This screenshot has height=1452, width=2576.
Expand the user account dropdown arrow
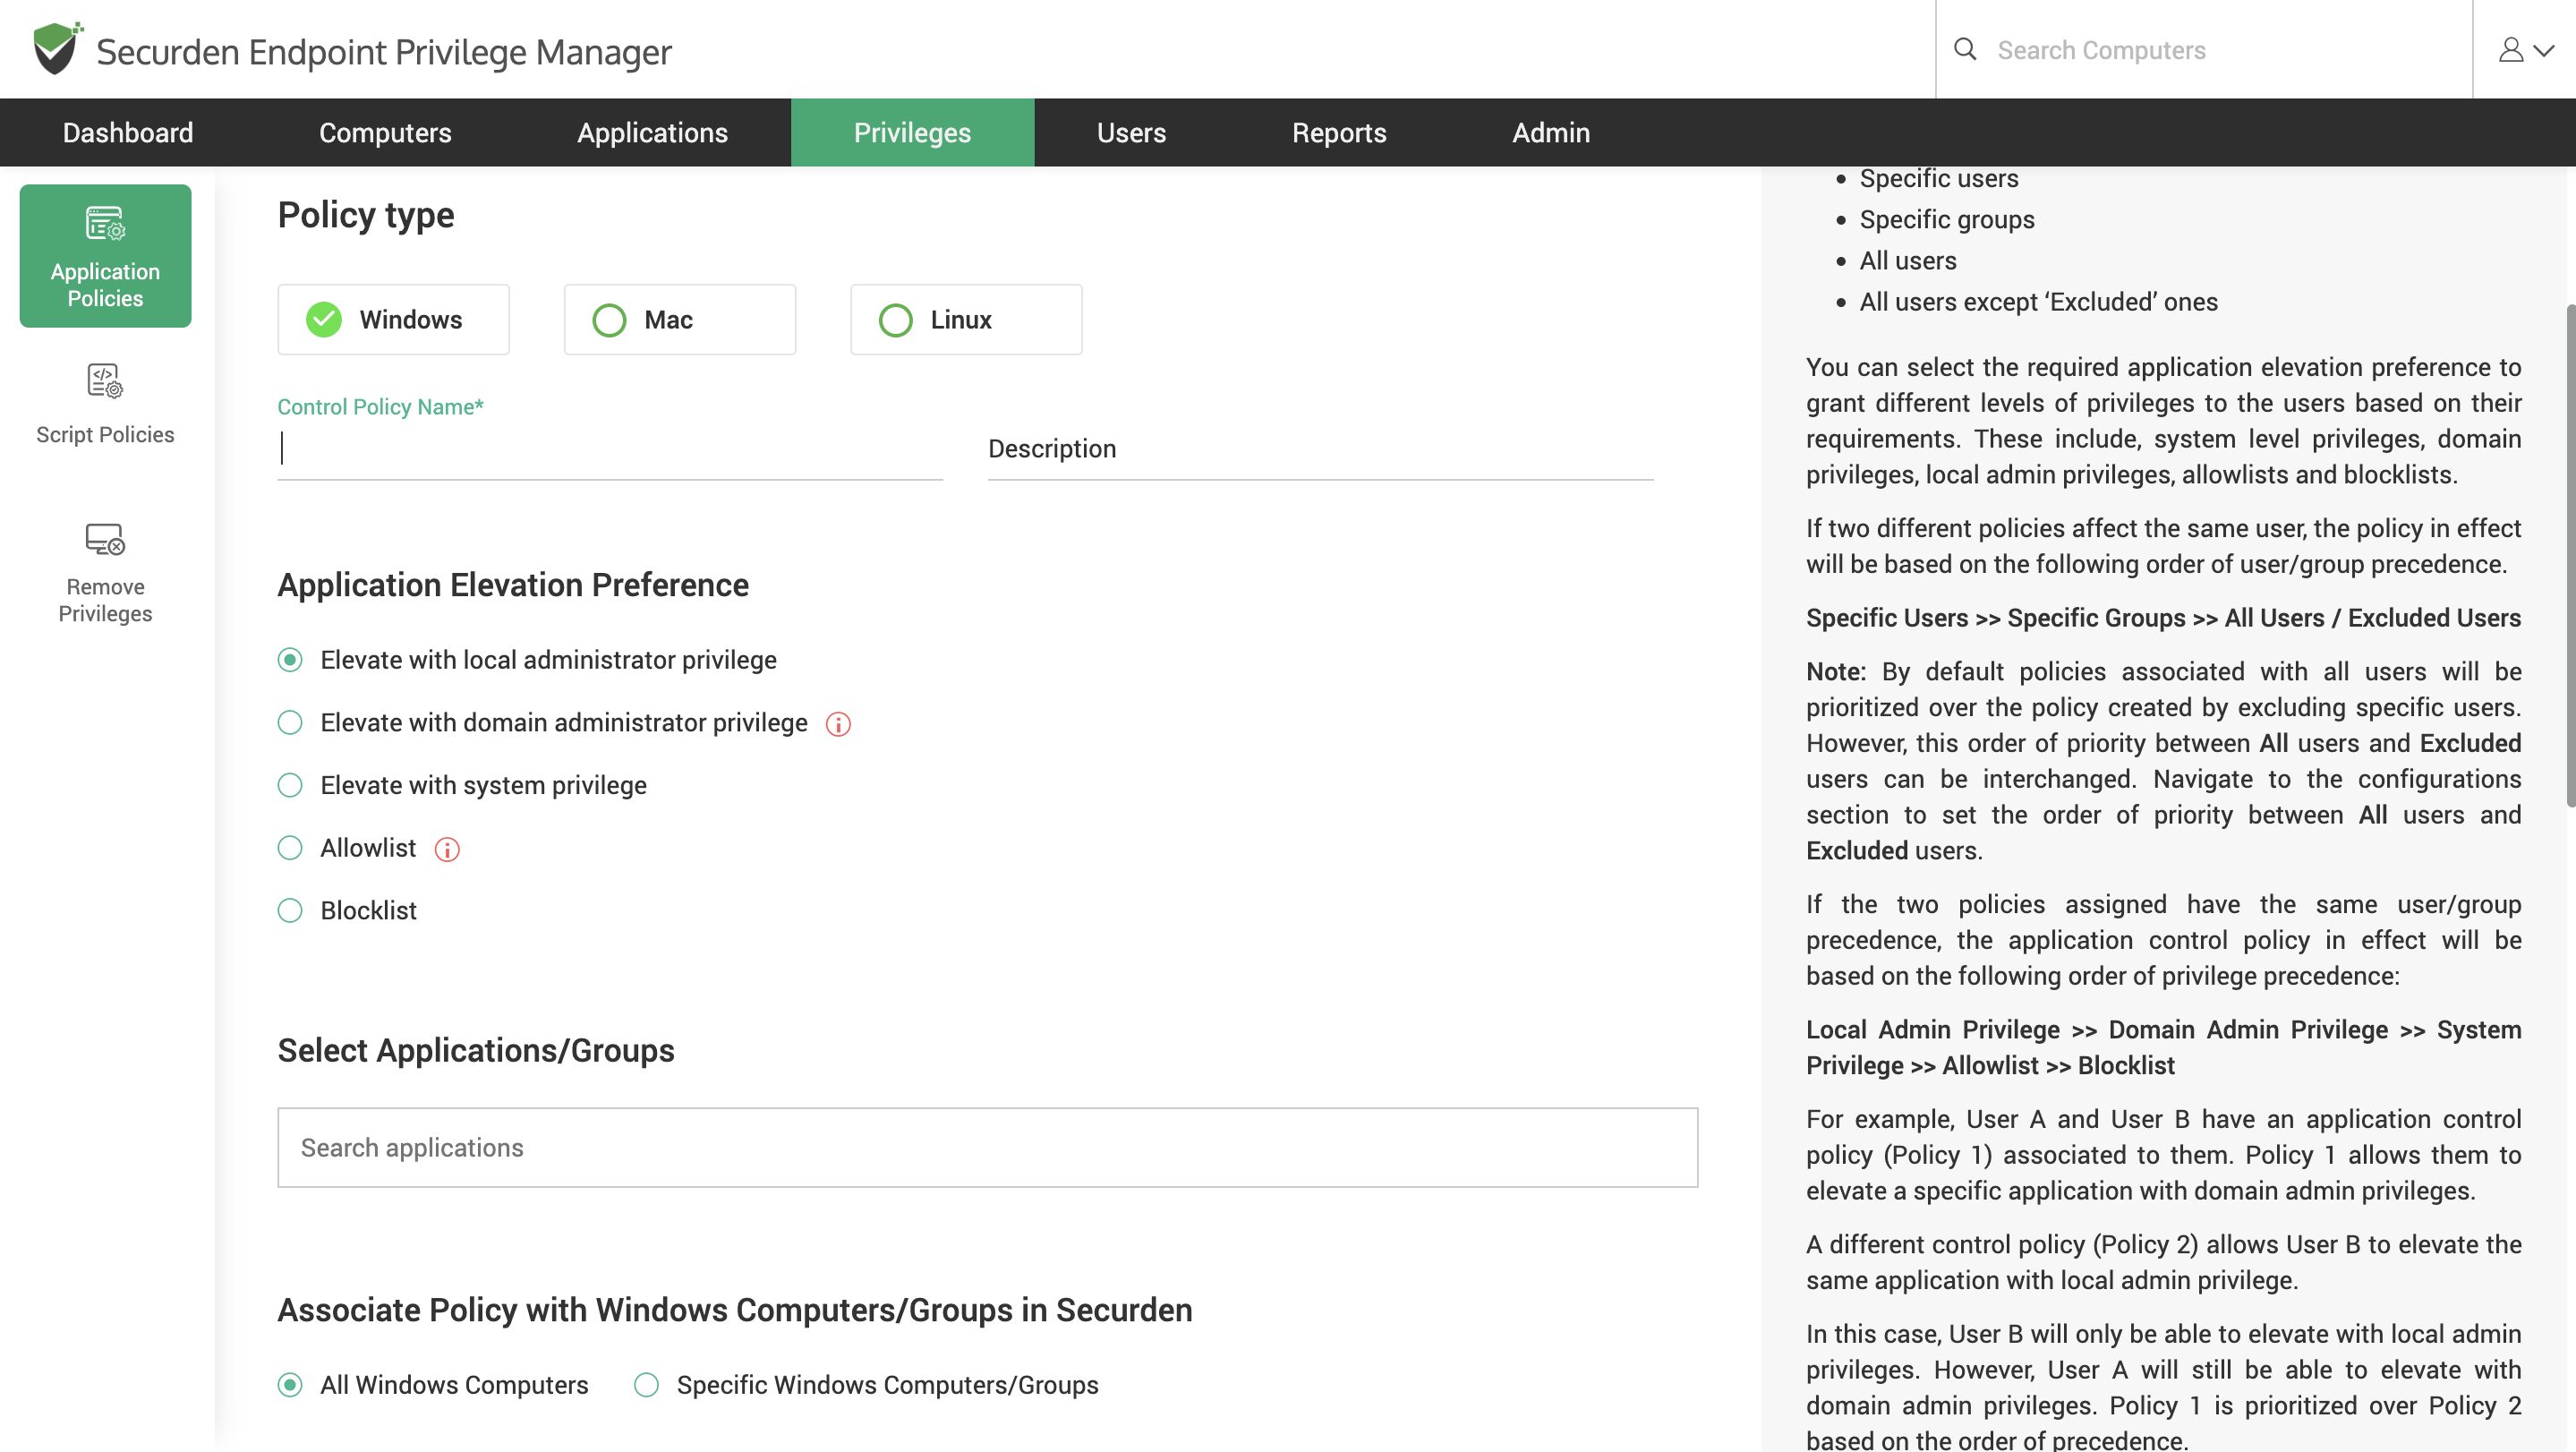[x=2545, y=50]
